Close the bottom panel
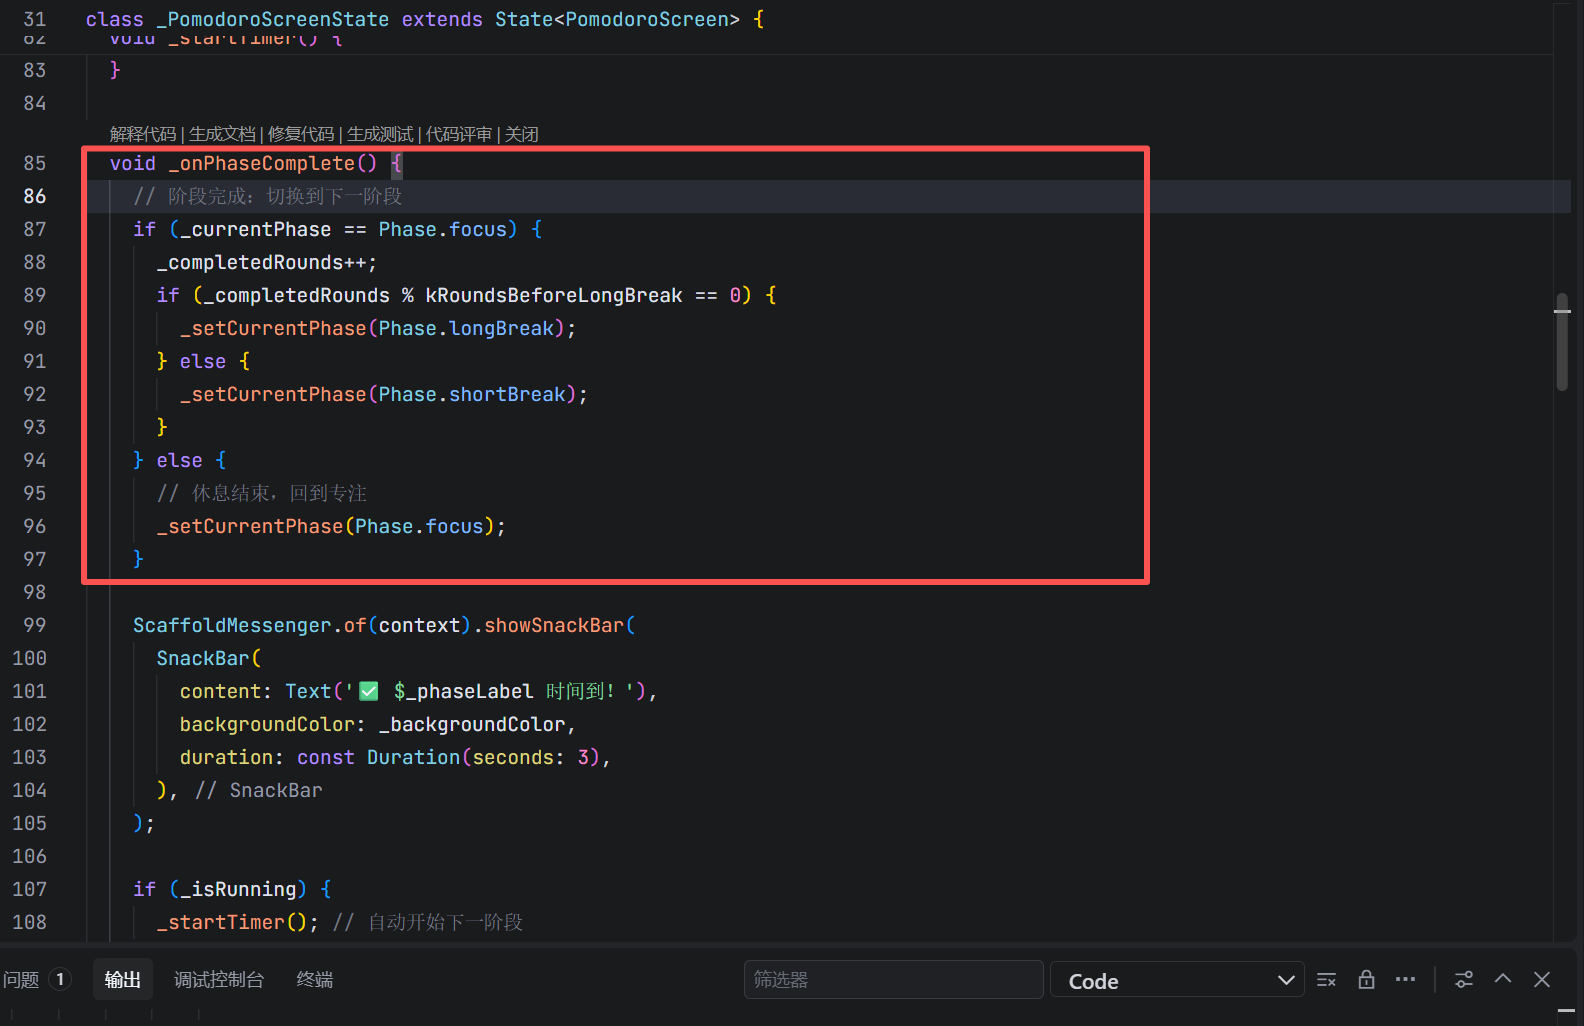Image resolution: width=1584 pixels, height=1026 pixels. (x=1542, y=980)
